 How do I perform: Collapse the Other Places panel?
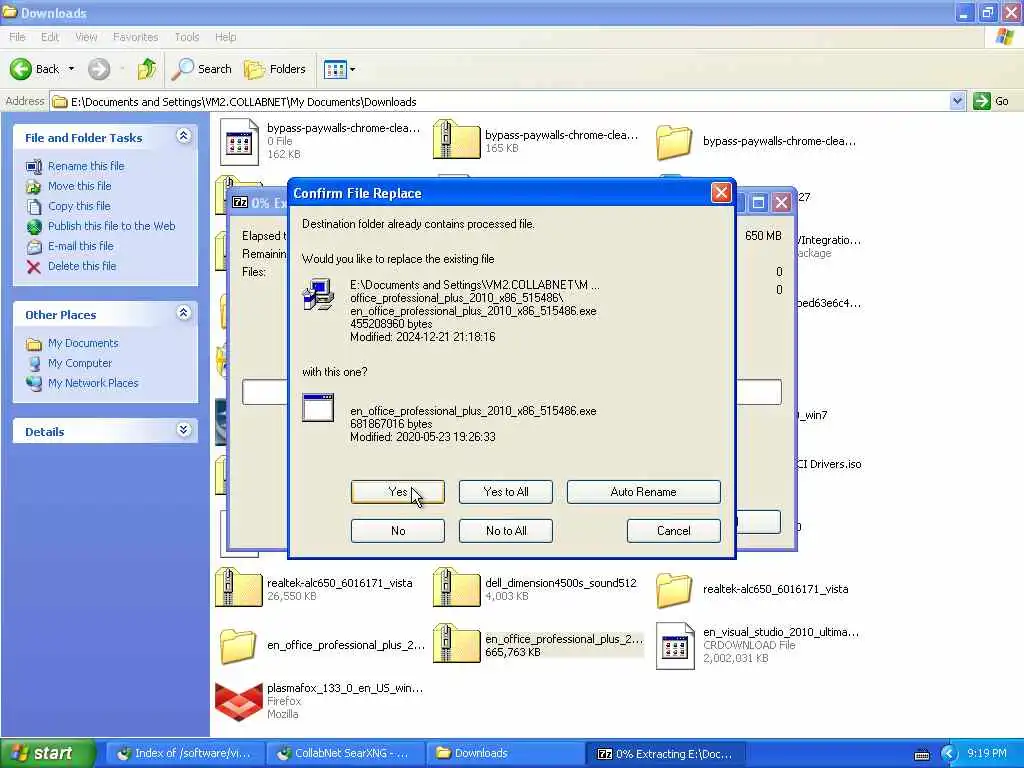pyautogui.click(x=184, y=313)
